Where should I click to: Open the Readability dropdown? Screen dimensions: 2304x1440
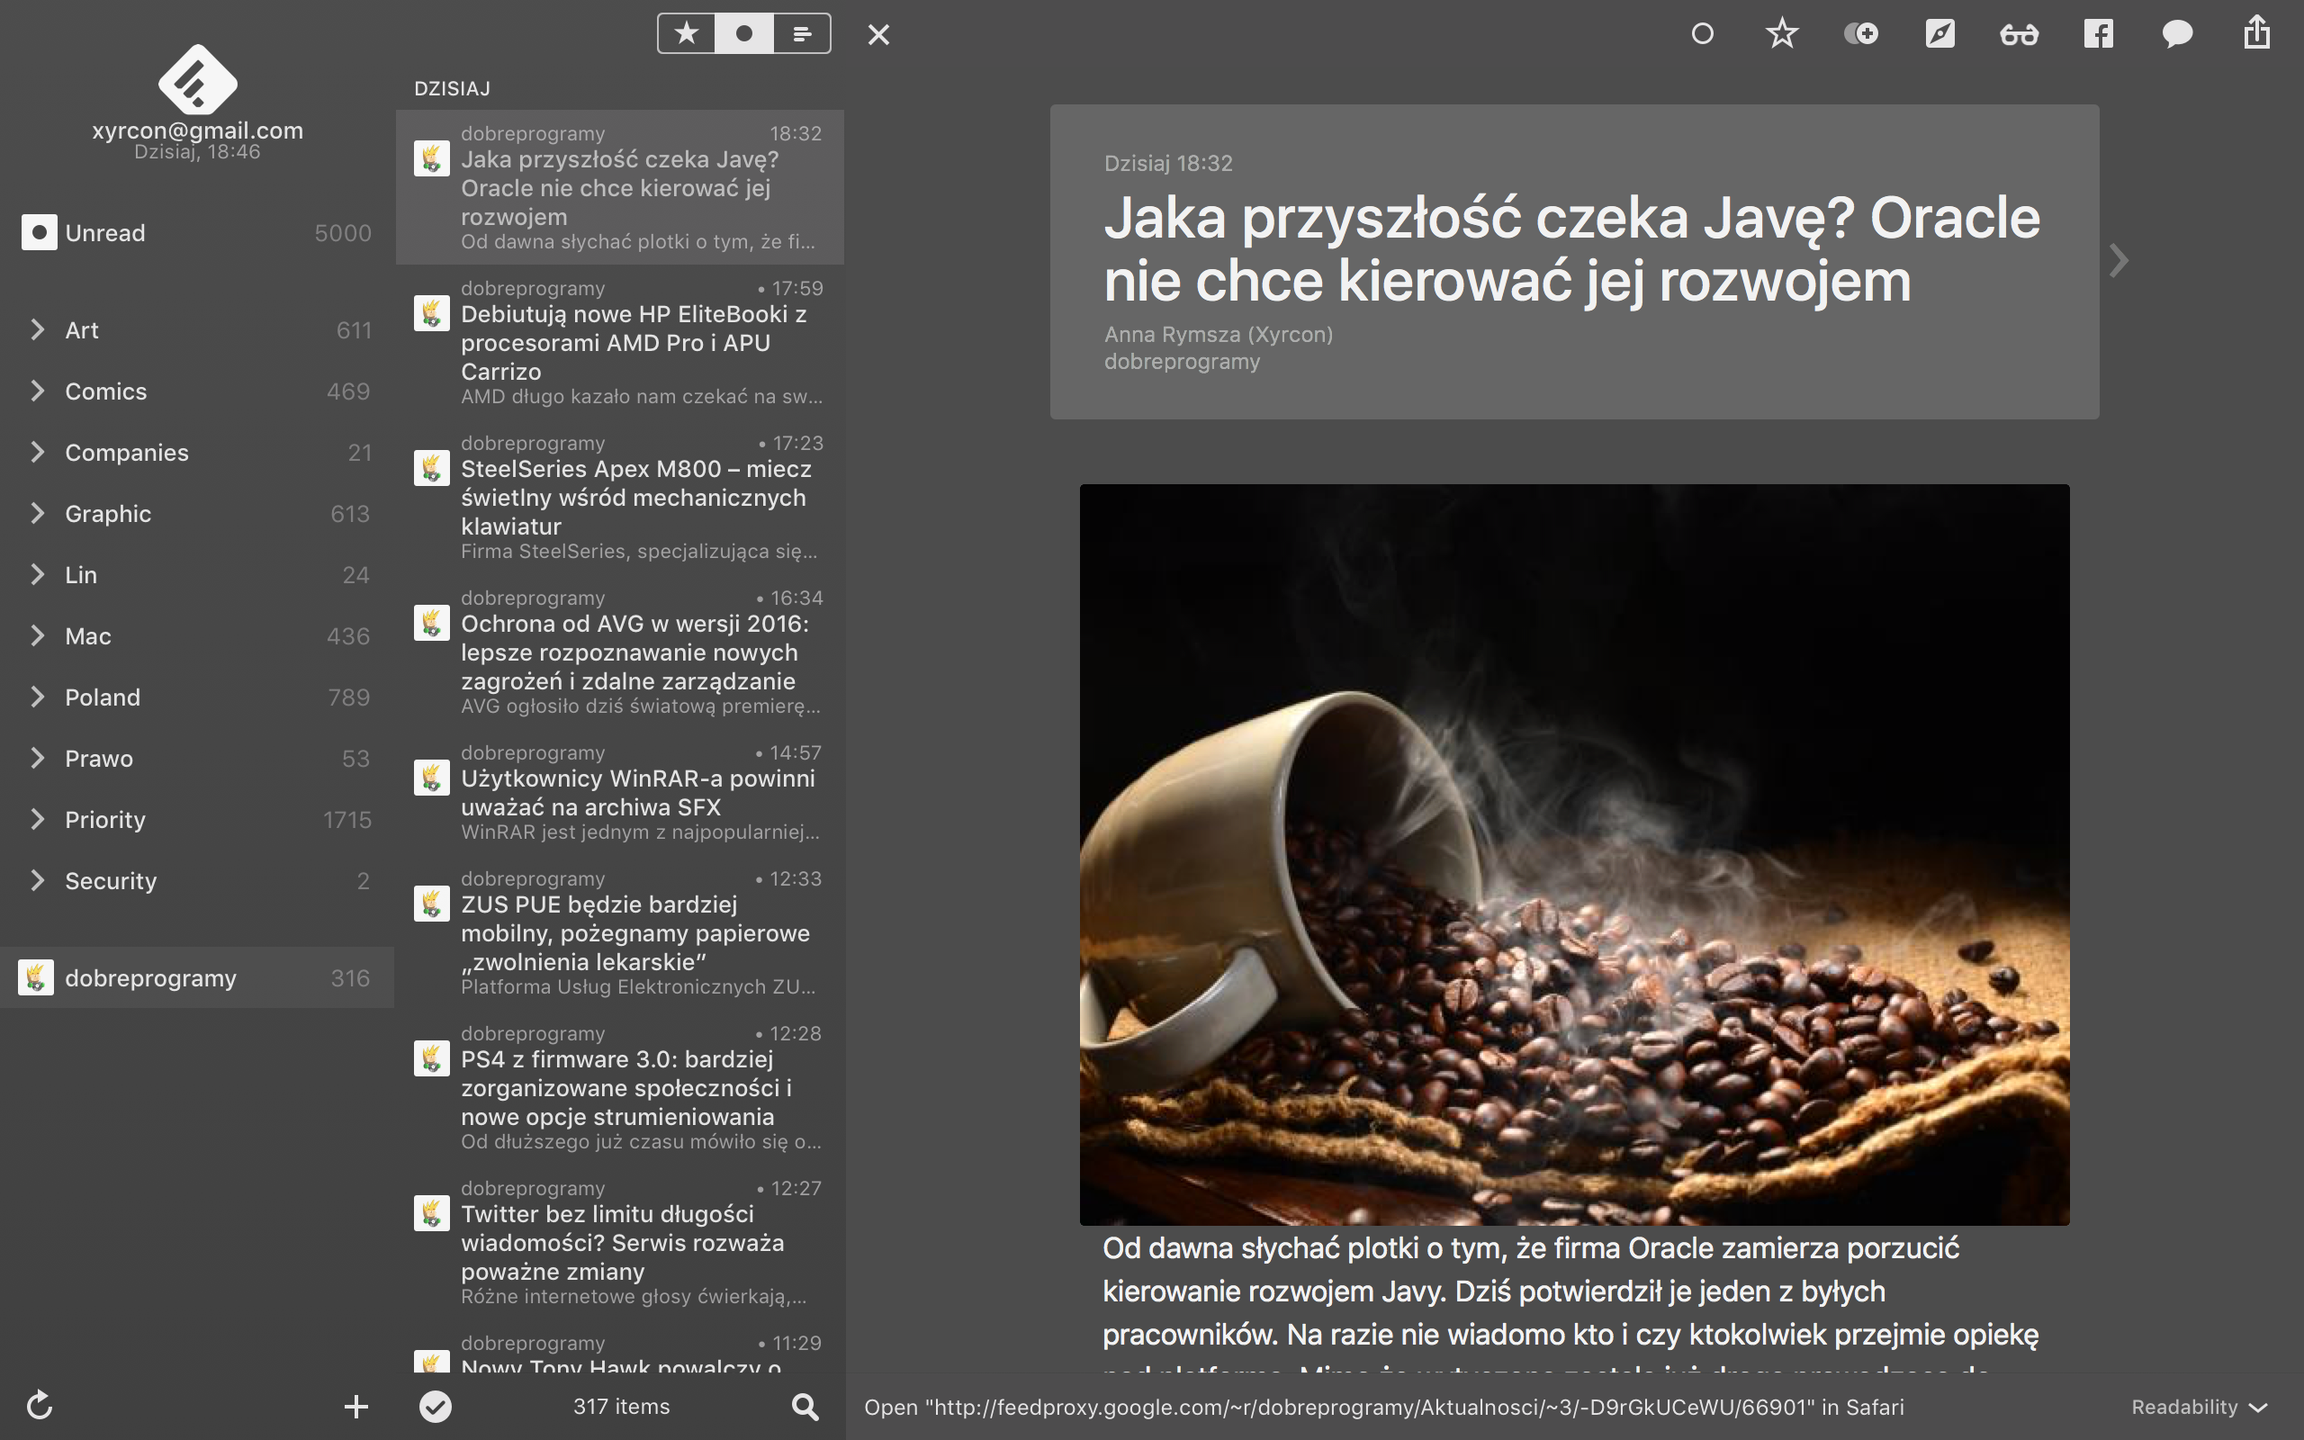coord(2198,1407)
